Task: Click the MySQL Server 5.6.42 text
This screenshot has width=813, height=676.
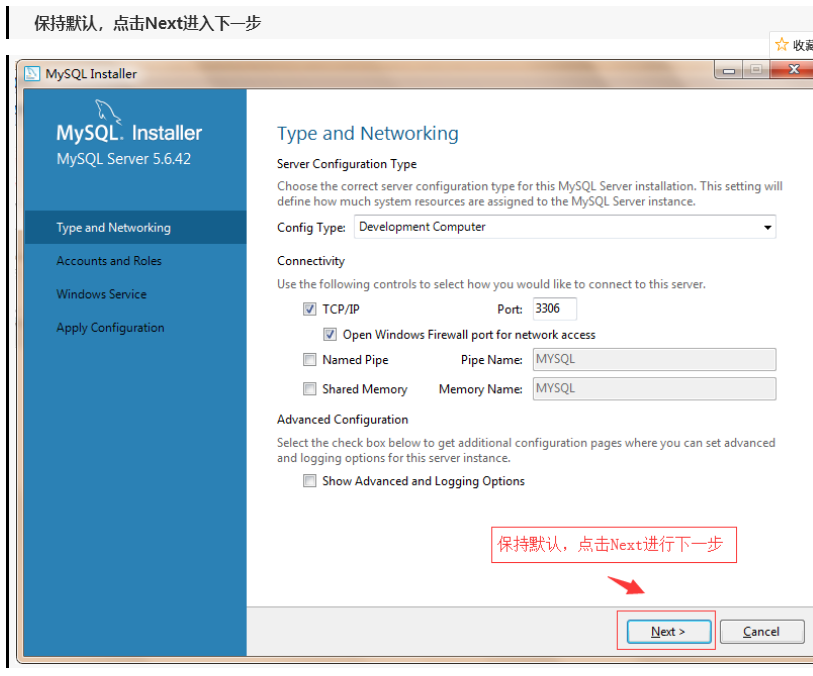Action: (x=123, y=159)
